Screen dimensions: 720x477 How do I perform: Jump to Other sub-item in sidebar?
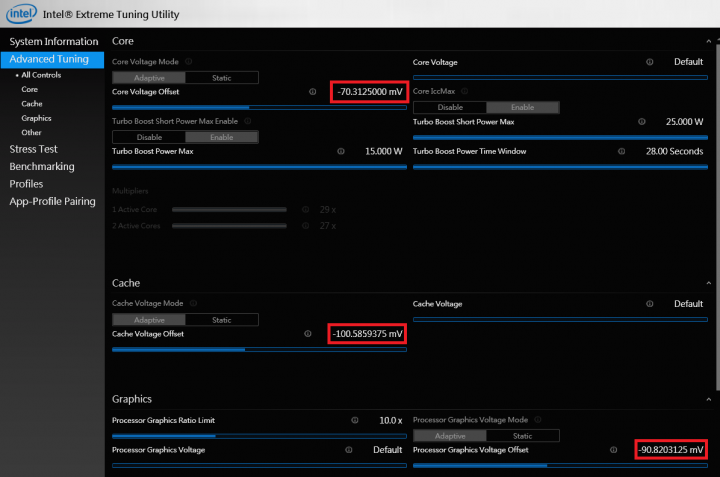[31, 132]
